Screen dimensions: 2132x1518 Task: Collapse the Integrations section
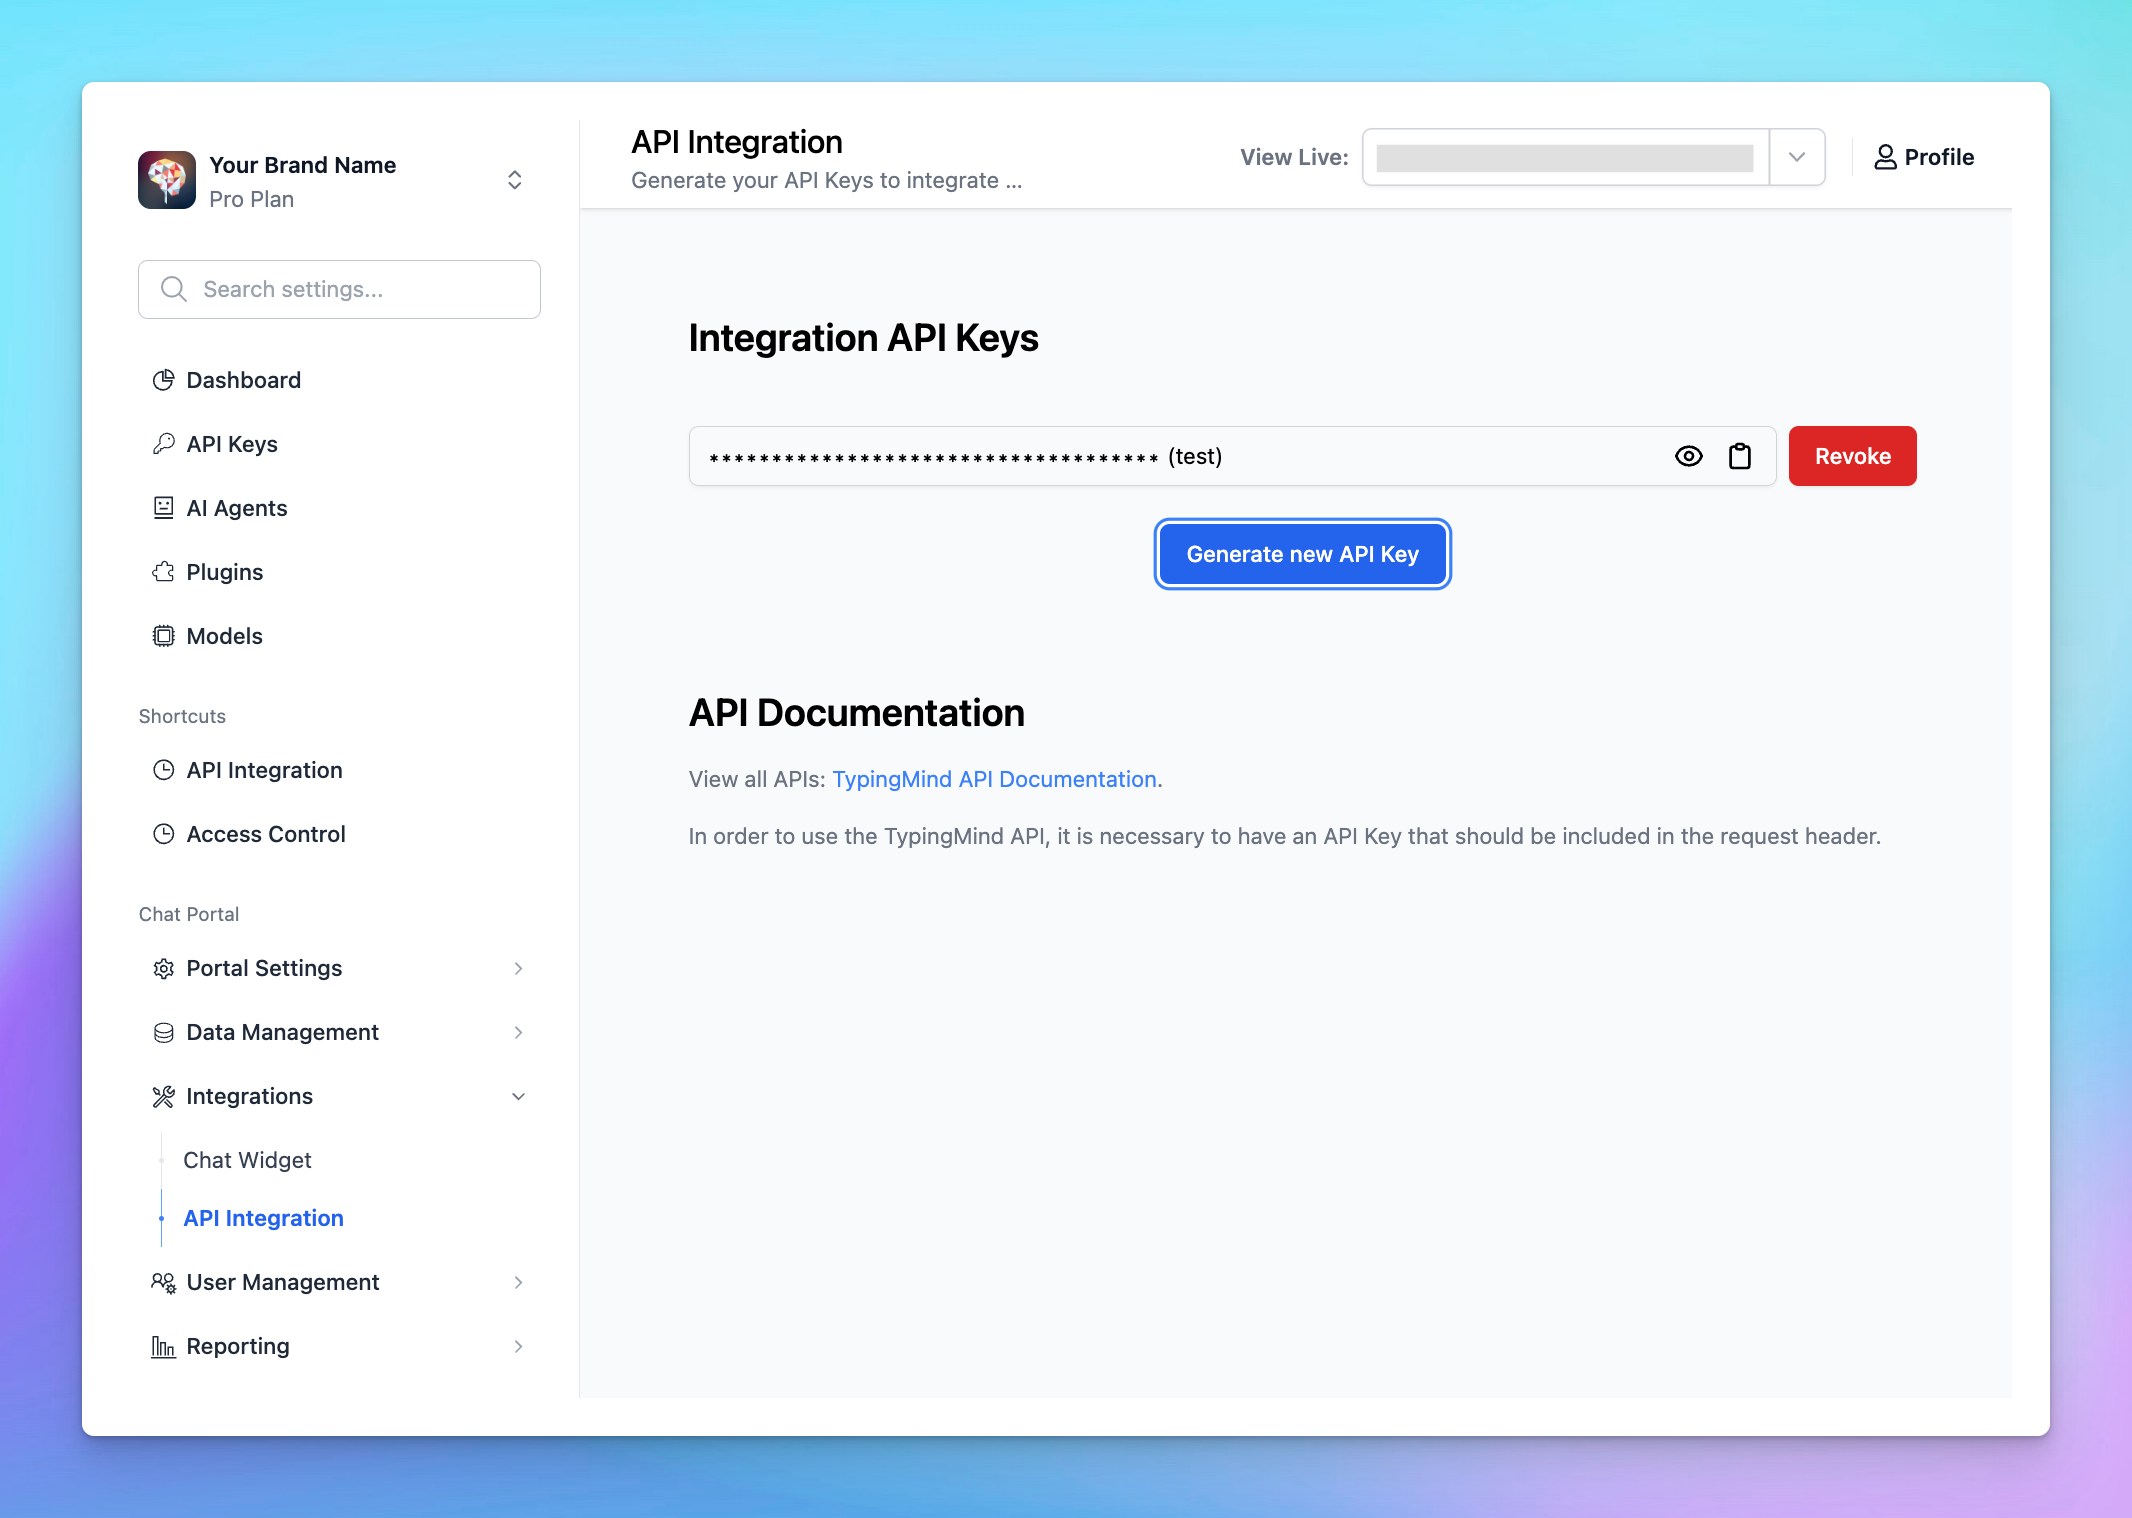pyautogui.click(x=519, y=1094)
